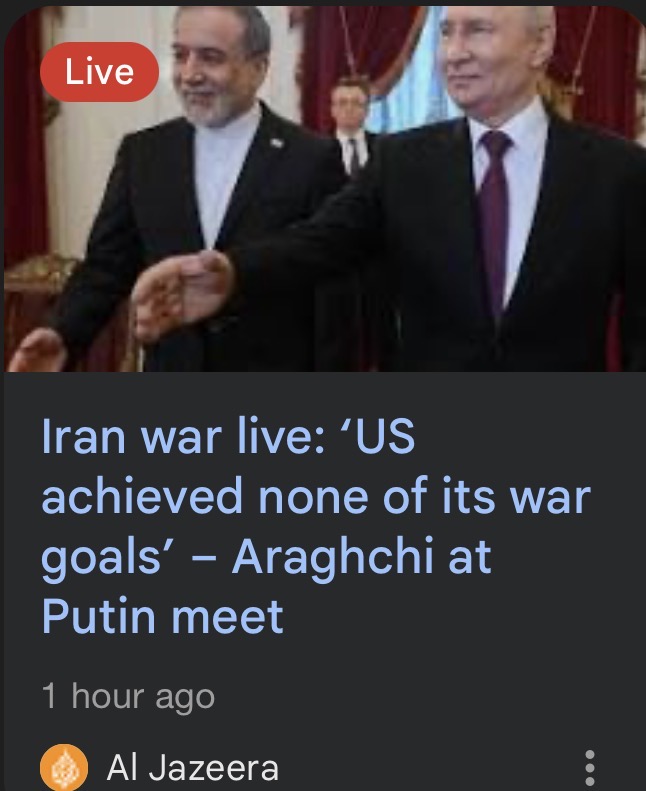
Task: Click the man standing in the photo background
Action: [350, 126]
